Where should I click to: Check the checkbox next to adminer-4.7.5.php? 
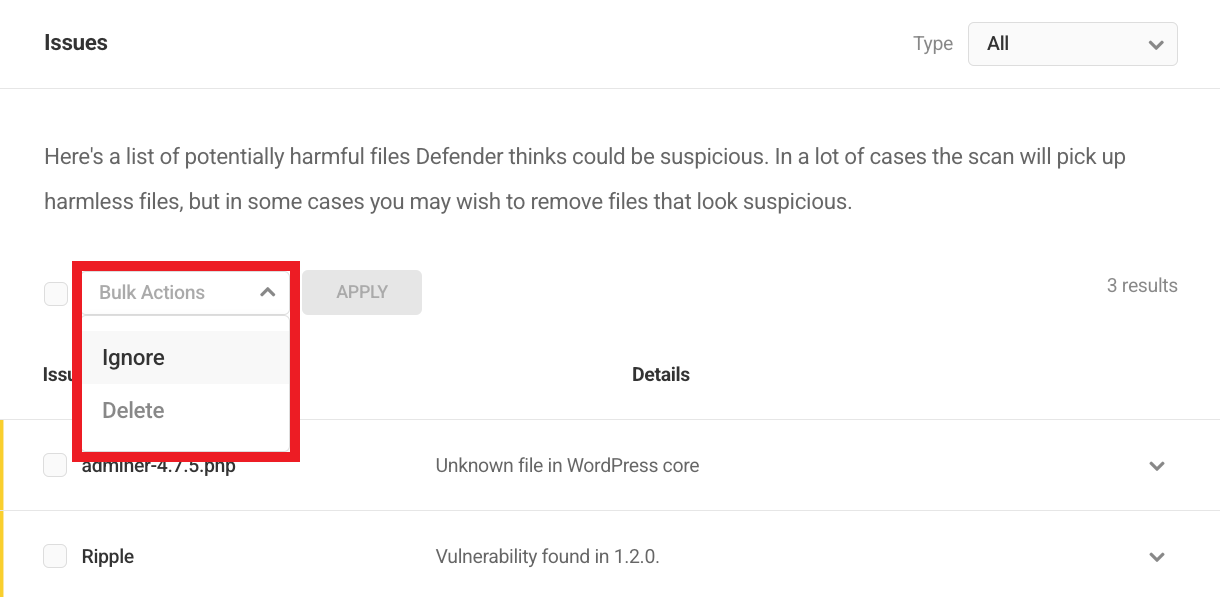55,465
